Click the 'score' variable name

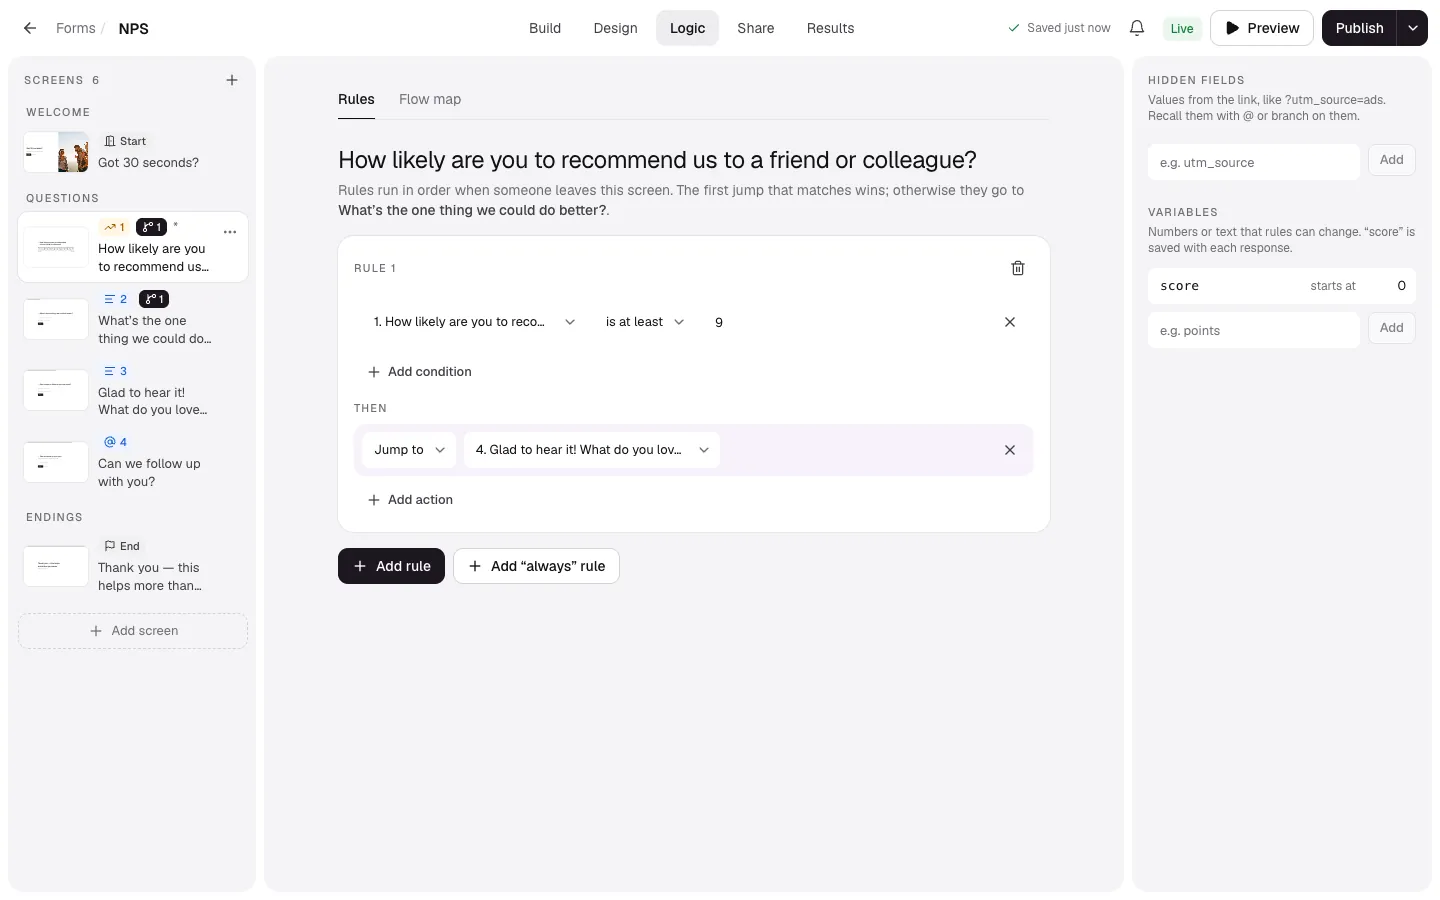(x=1180, y=286)
